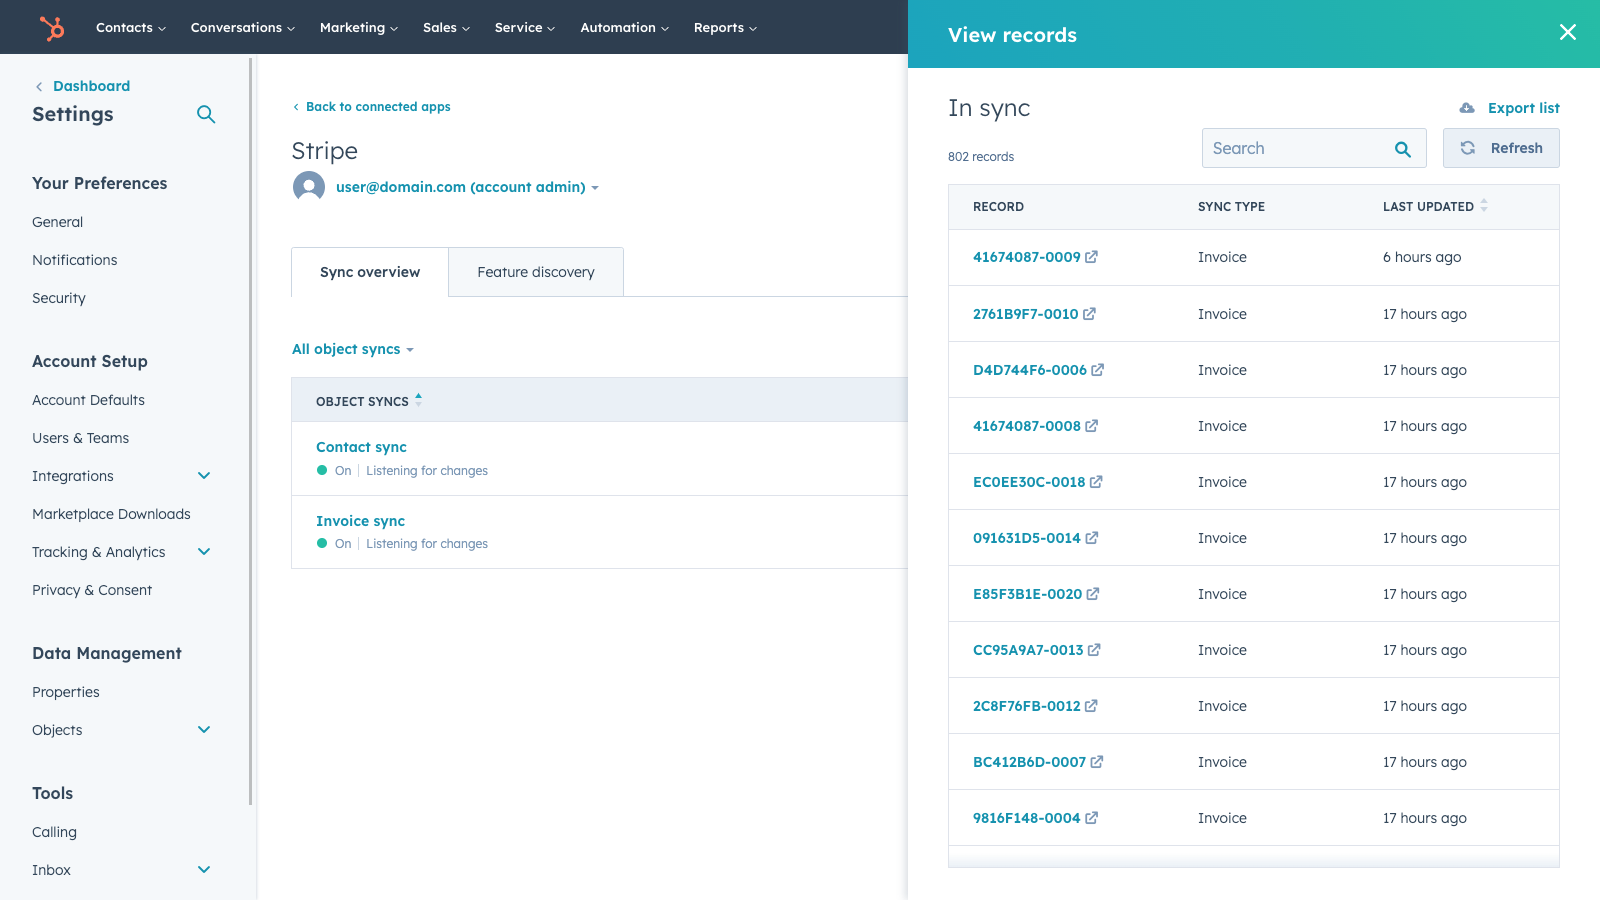Click the HubSpot sprocket logo
Image resolution: width=1600 pixels, height=900 pixels.
[51, 27]
